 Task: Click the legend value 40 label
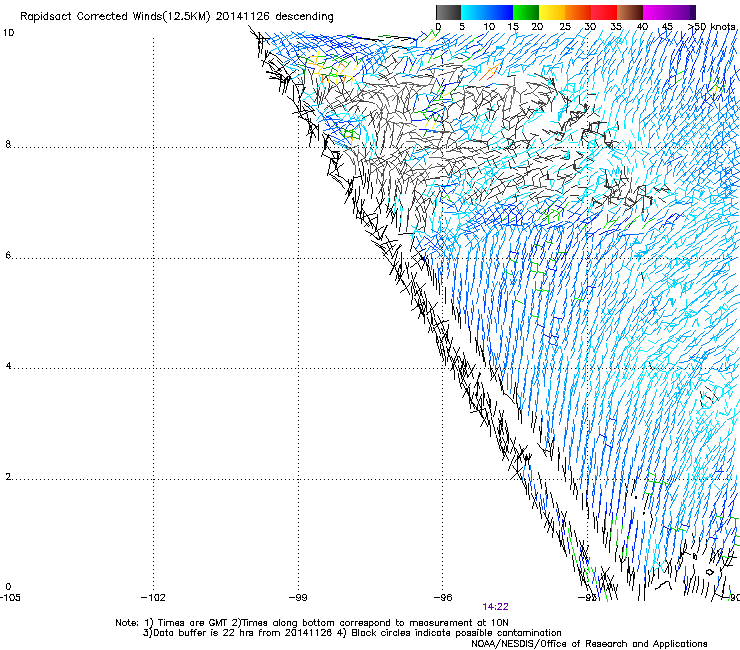tap(642, 27)
